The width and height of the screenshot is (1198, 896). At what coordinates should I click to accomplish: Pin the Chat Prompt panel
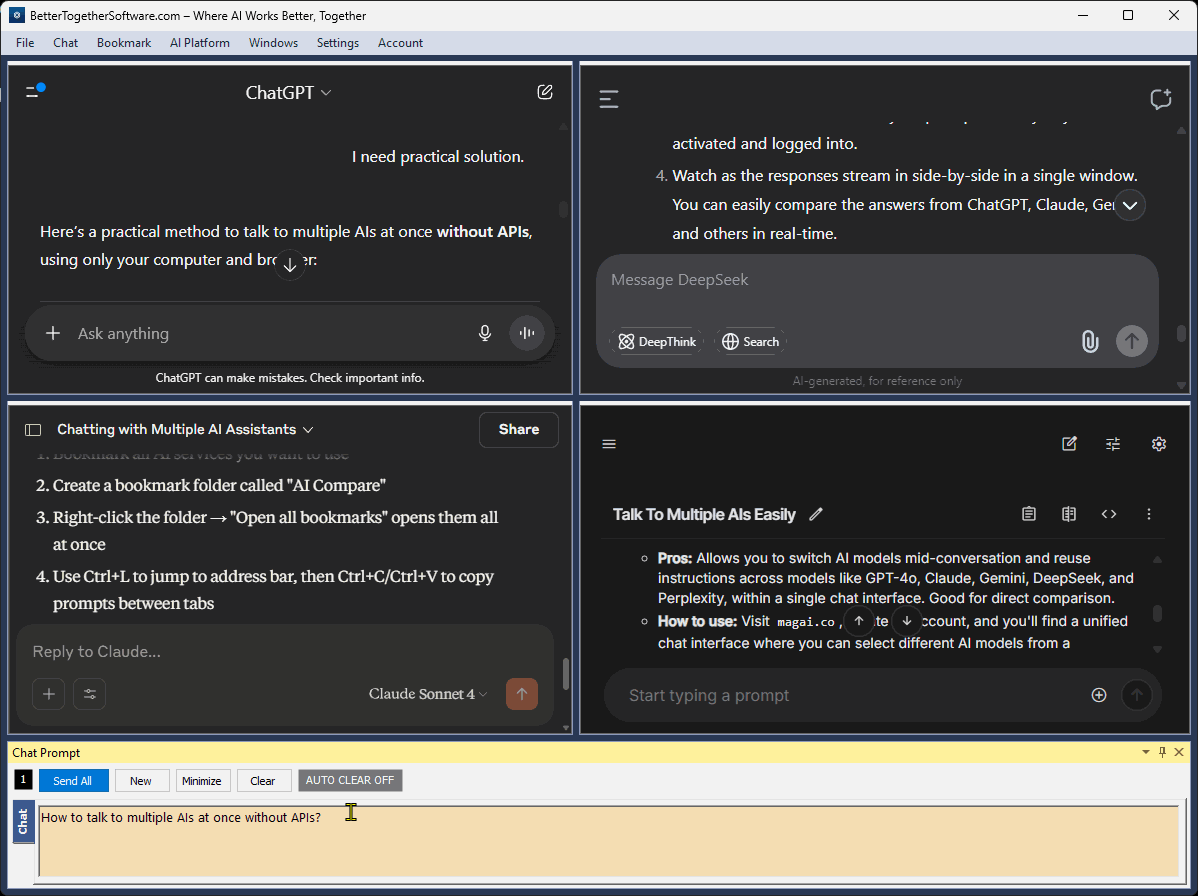tap(1163, 752)
